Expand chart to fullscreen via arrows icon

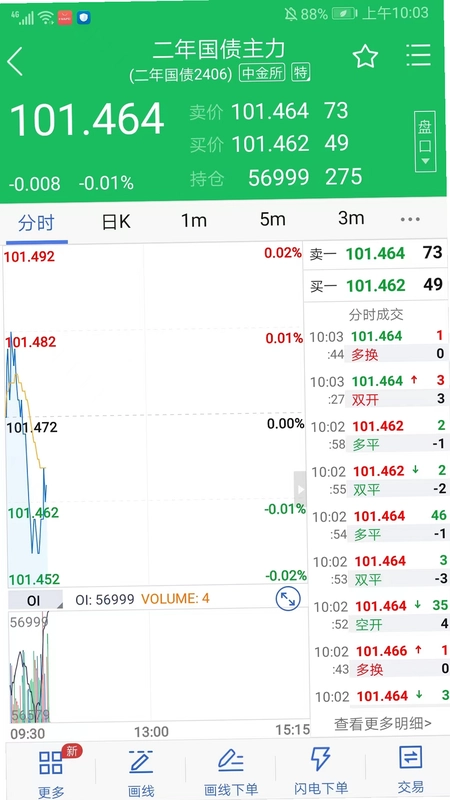pos(288,599)
